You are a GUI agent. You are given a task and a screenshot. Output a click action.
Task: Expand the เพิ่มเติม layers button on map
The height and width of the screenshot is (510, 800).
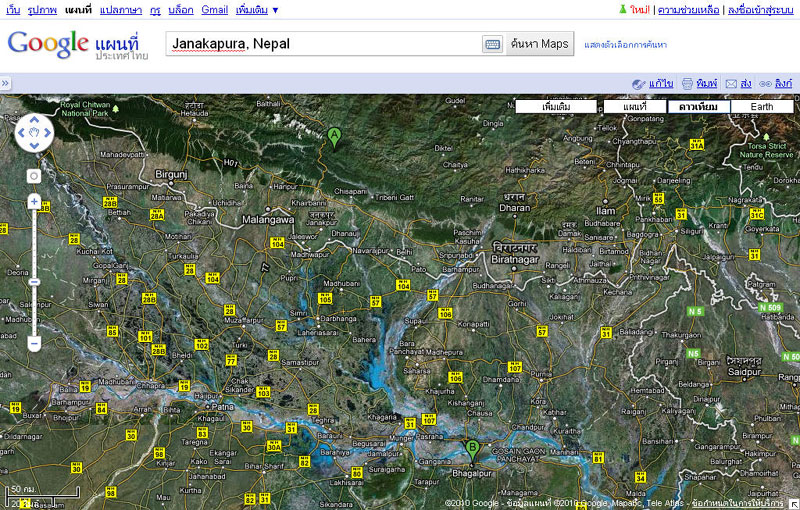pyautogui.click(x=555, y=106)
